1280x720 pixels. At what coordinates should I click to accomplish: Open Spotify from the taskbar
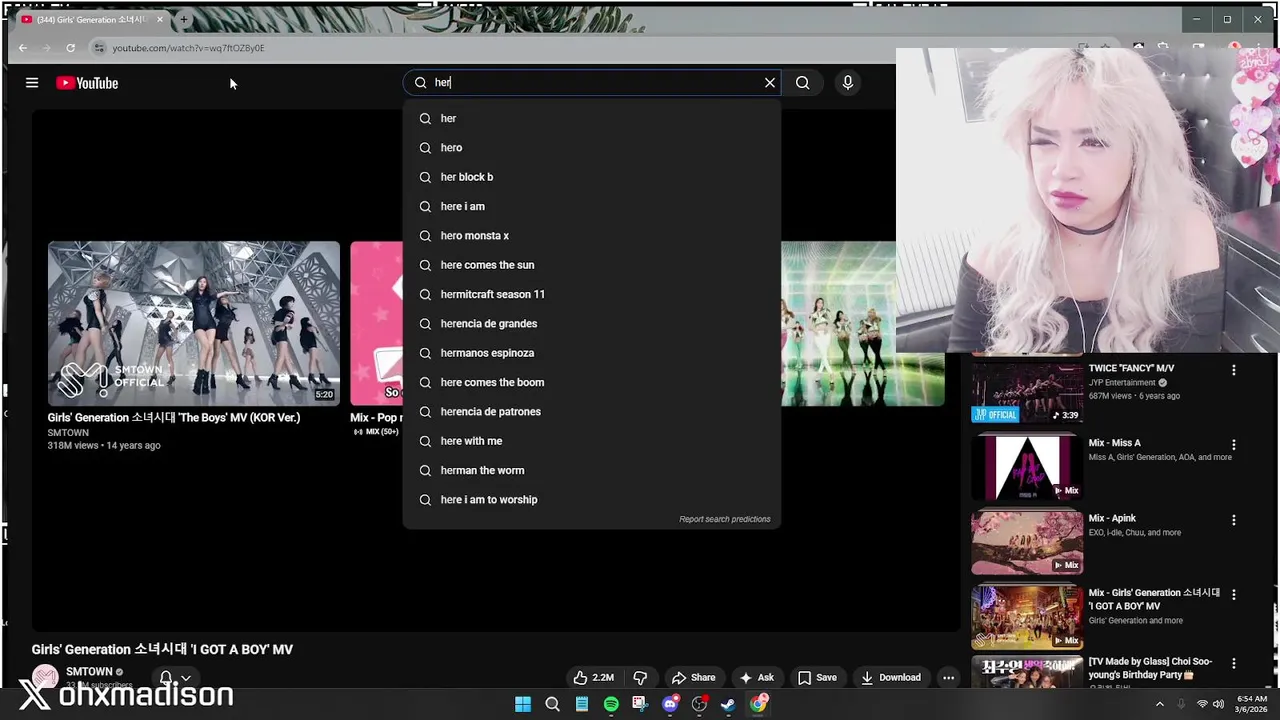pos(611,704)
